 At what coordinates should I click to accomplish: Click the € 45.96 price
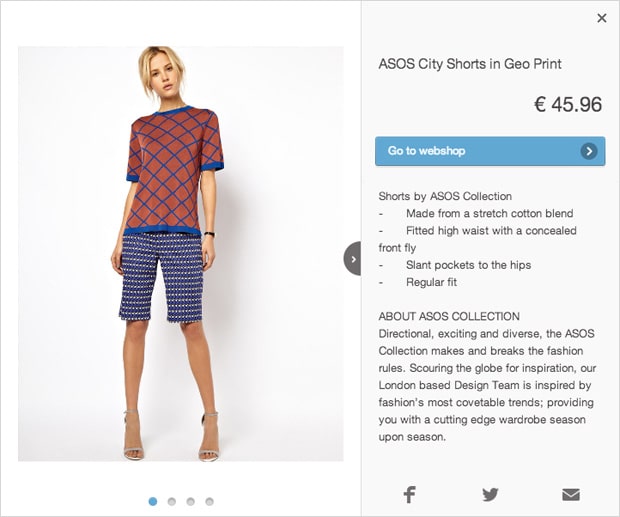pos(568,104)
